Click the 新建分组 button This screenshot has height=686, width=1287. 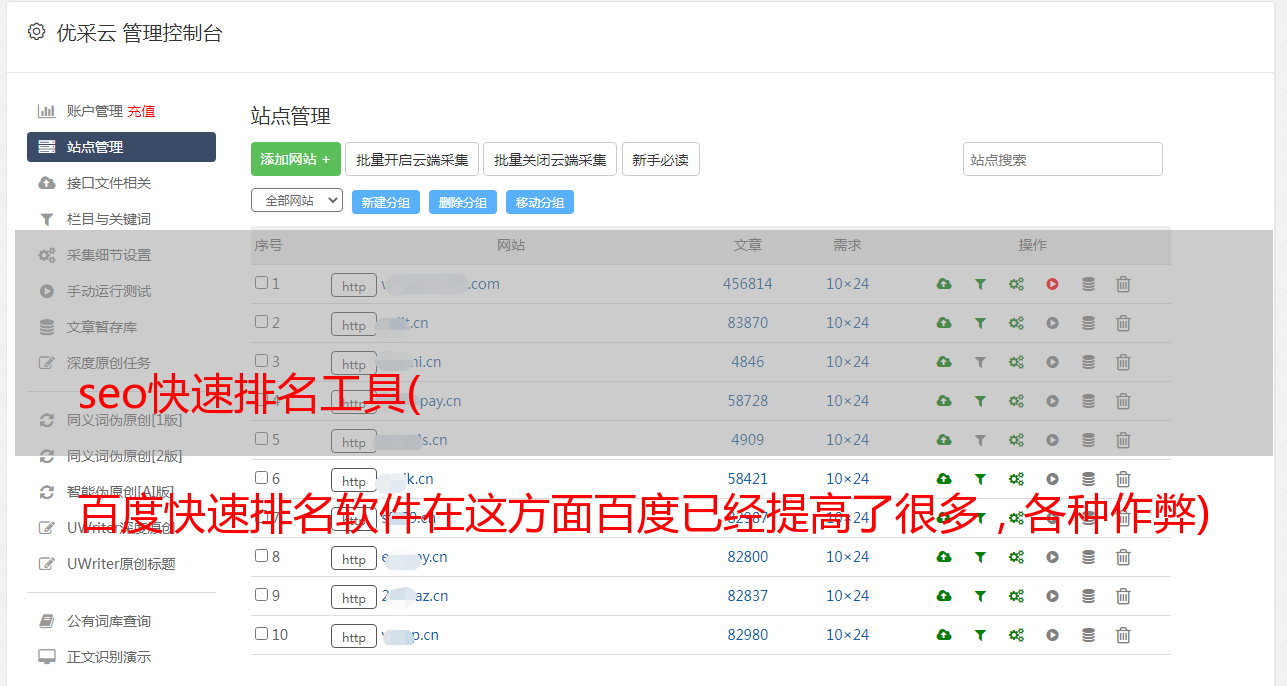(x=385, y=202)
